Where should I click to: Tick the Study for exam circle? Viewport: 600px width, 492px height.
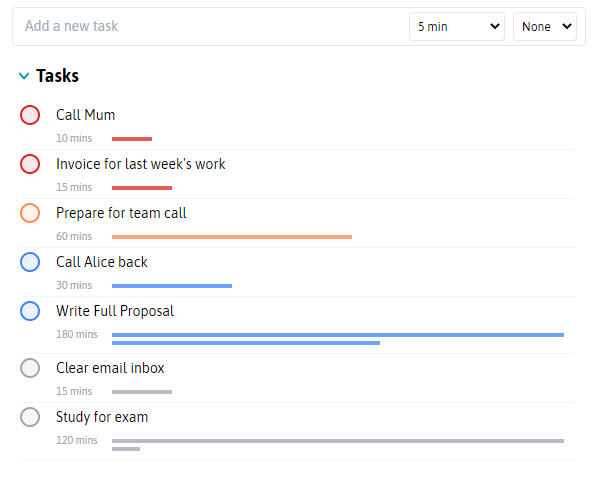pos(30,417)
